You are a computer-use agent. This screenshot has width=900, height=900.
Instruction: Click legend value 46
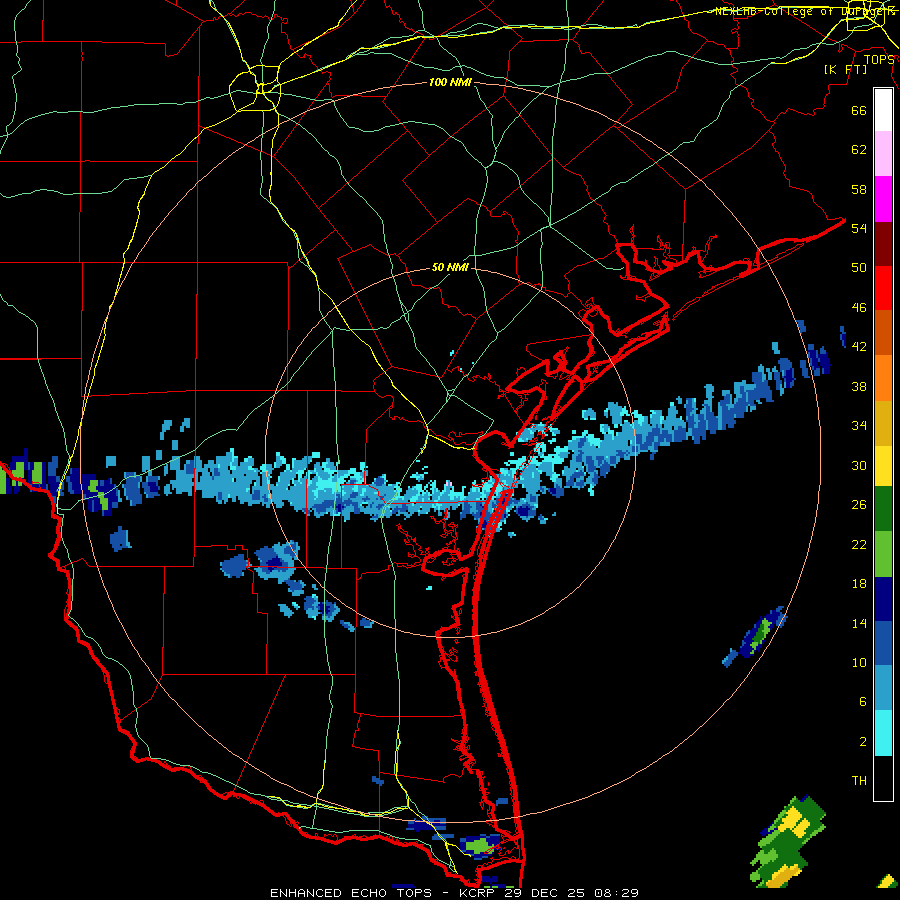pyautogui.click(x=859, y=308)
